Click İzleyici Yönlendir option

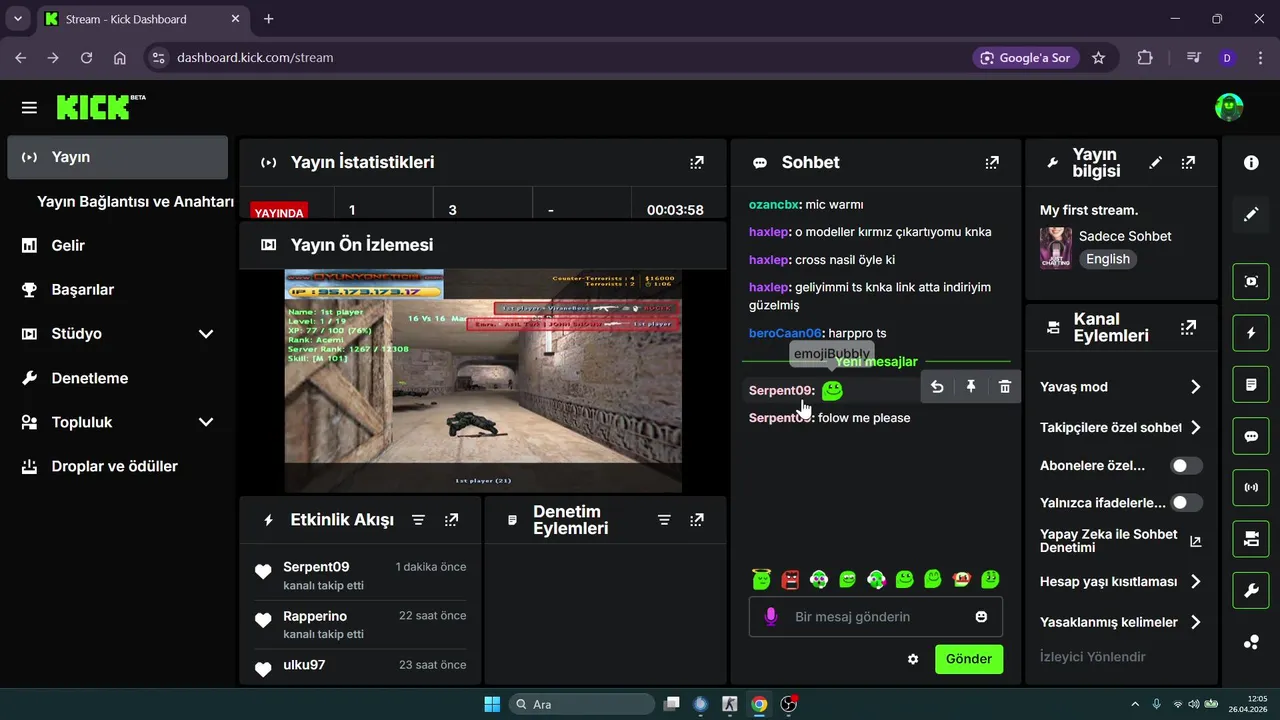click(1093, 657)
